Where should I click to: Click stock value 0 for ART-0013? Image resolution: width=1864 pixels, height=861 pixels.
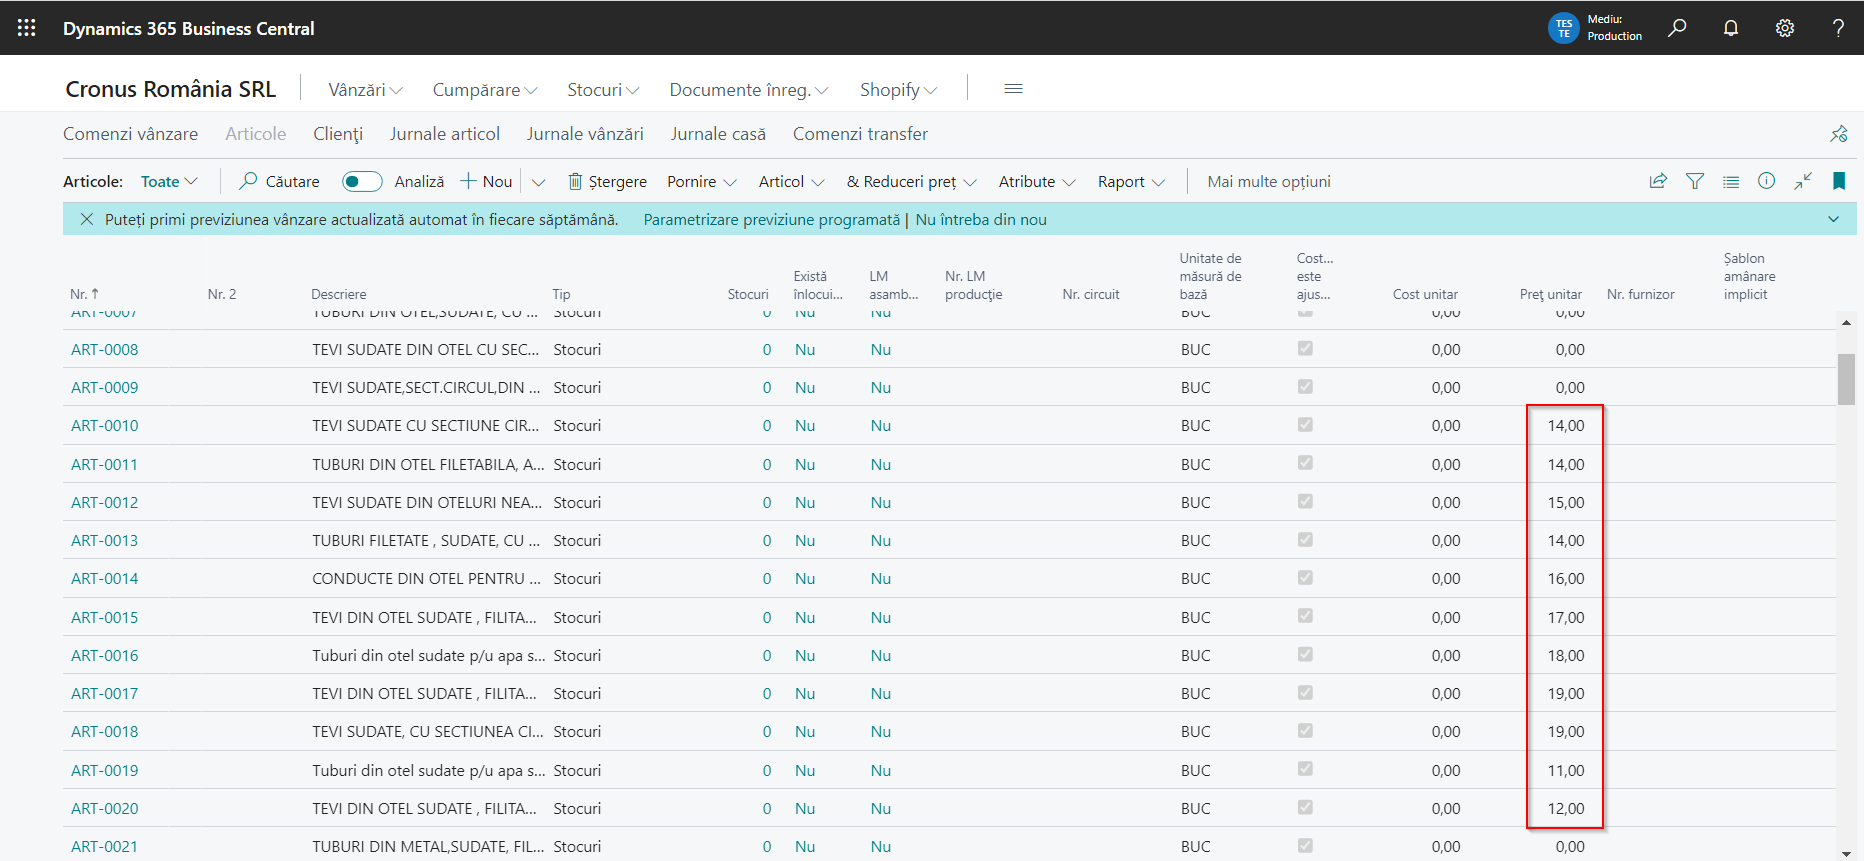[767, 540]
